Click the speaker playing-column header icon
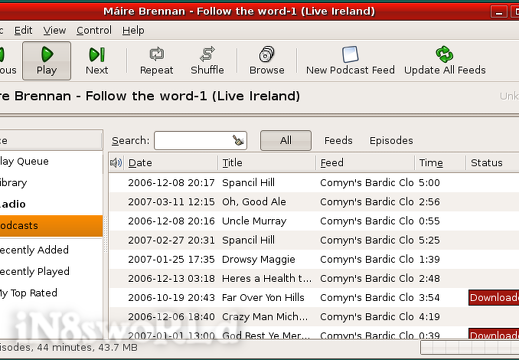This screenshot has width=519, height=360. (x=116, y=163)
